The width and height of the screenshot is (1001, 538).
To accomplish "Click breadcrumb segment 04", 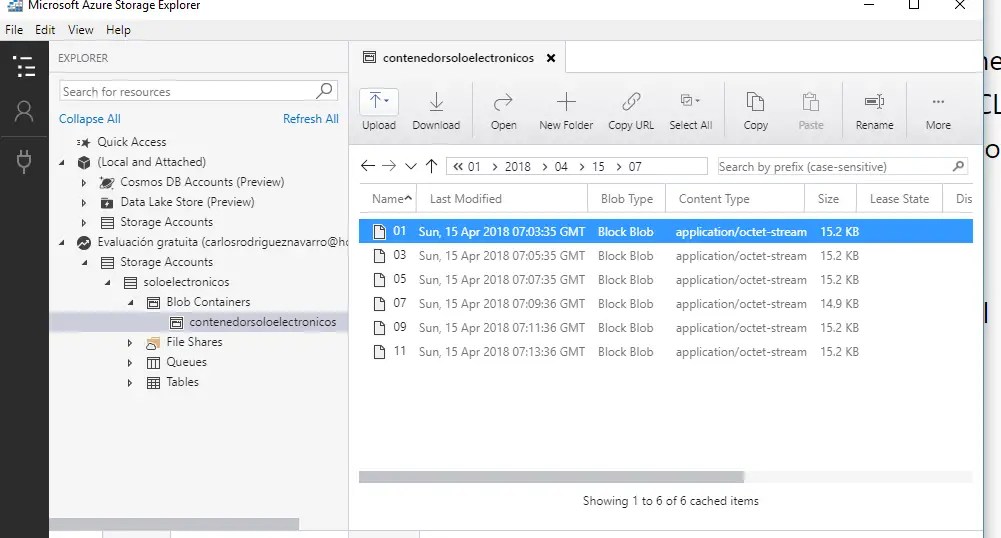I will 561,167.
